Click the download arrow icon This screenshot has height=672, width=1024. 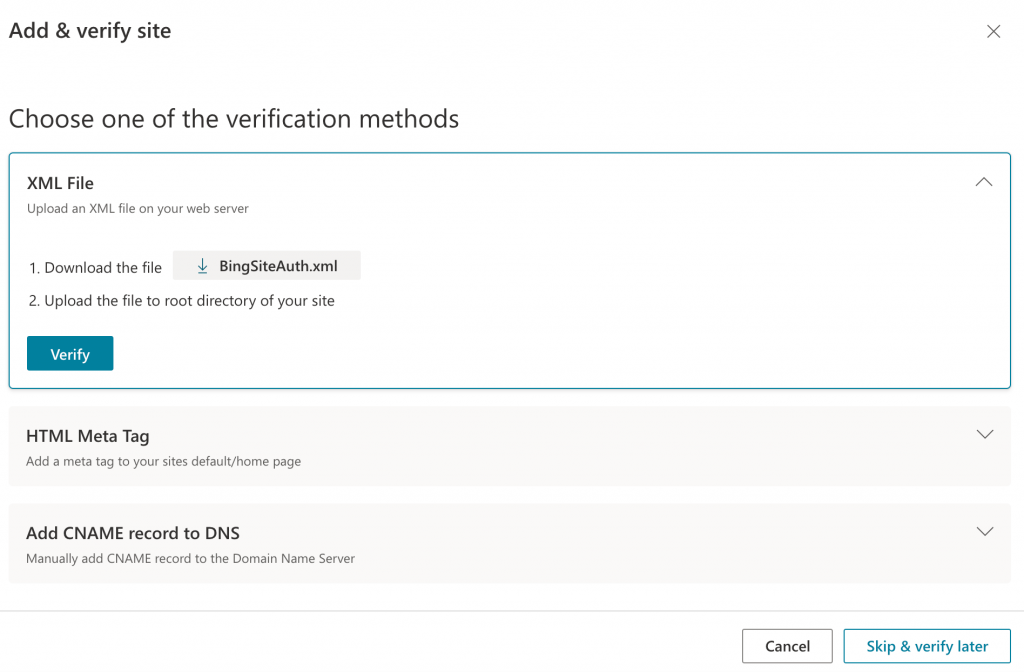click(x=202, y=266)
